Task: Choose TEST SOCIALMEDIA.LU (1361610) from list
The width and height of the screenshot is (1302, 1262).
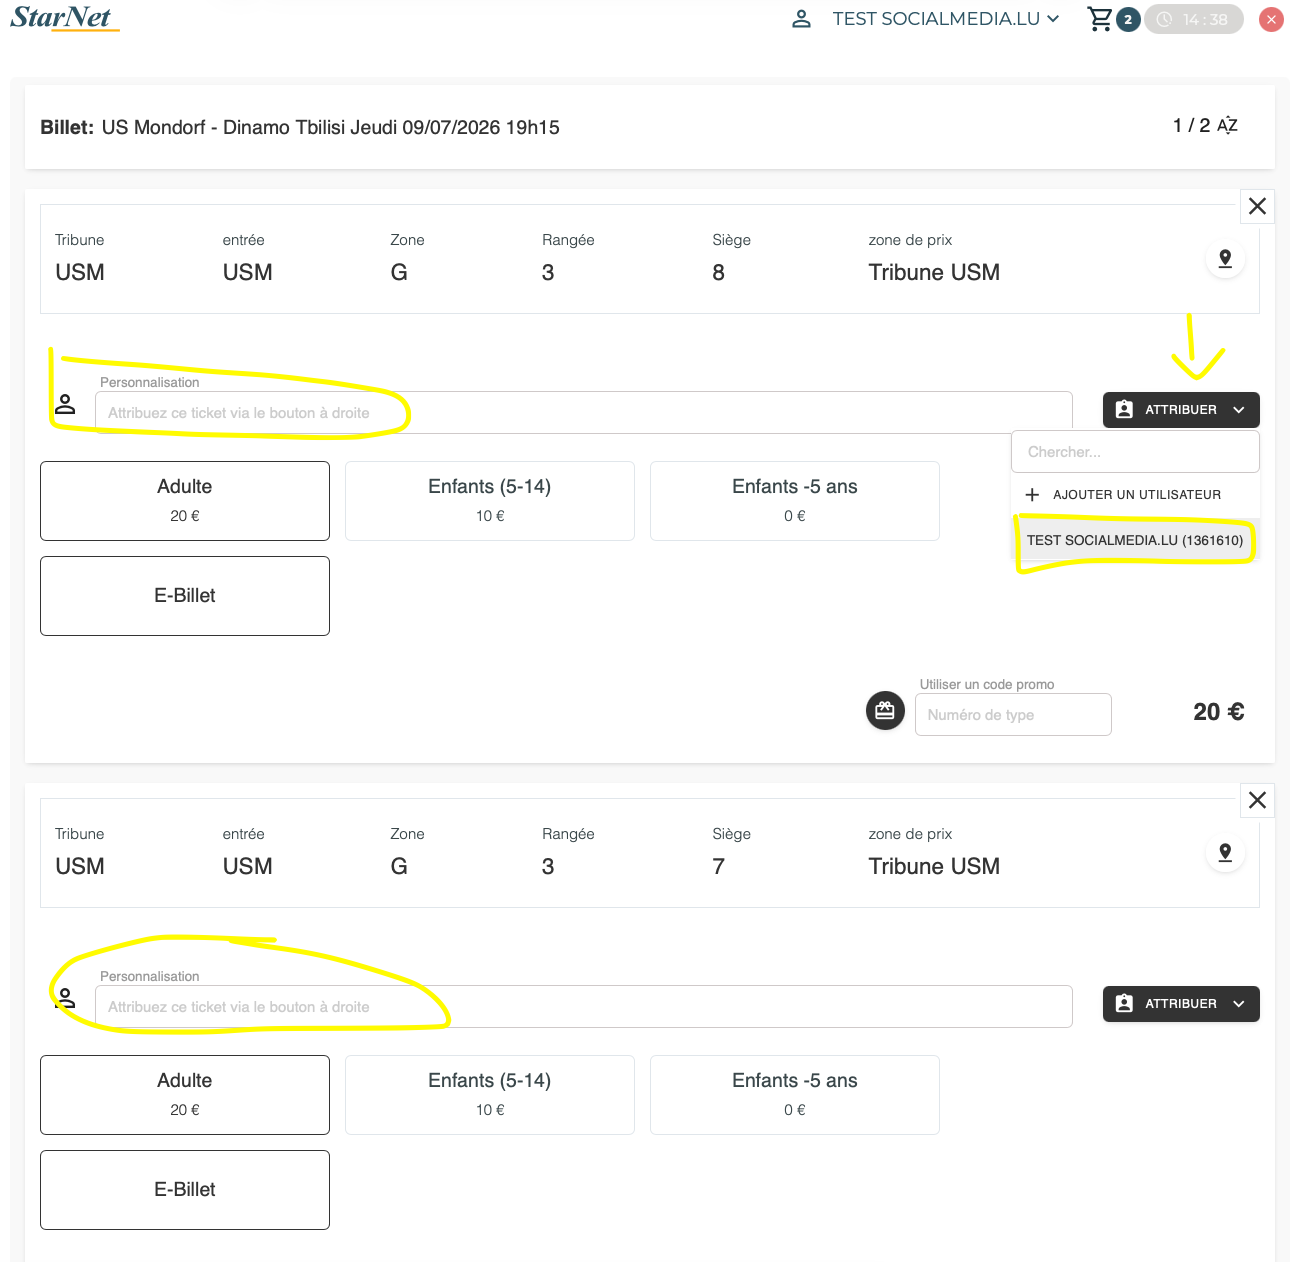Action: click(1135, 540)
